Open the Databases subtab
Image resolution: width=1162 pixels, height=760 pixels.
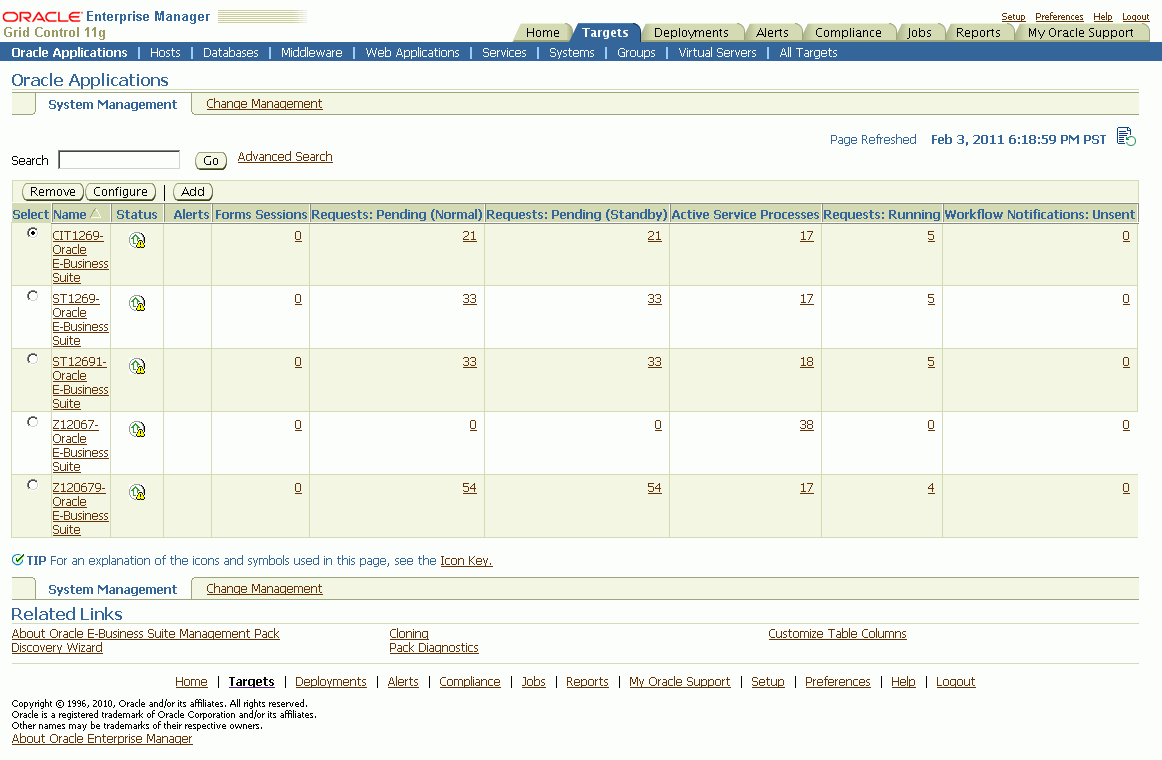(x=230, y=53)
